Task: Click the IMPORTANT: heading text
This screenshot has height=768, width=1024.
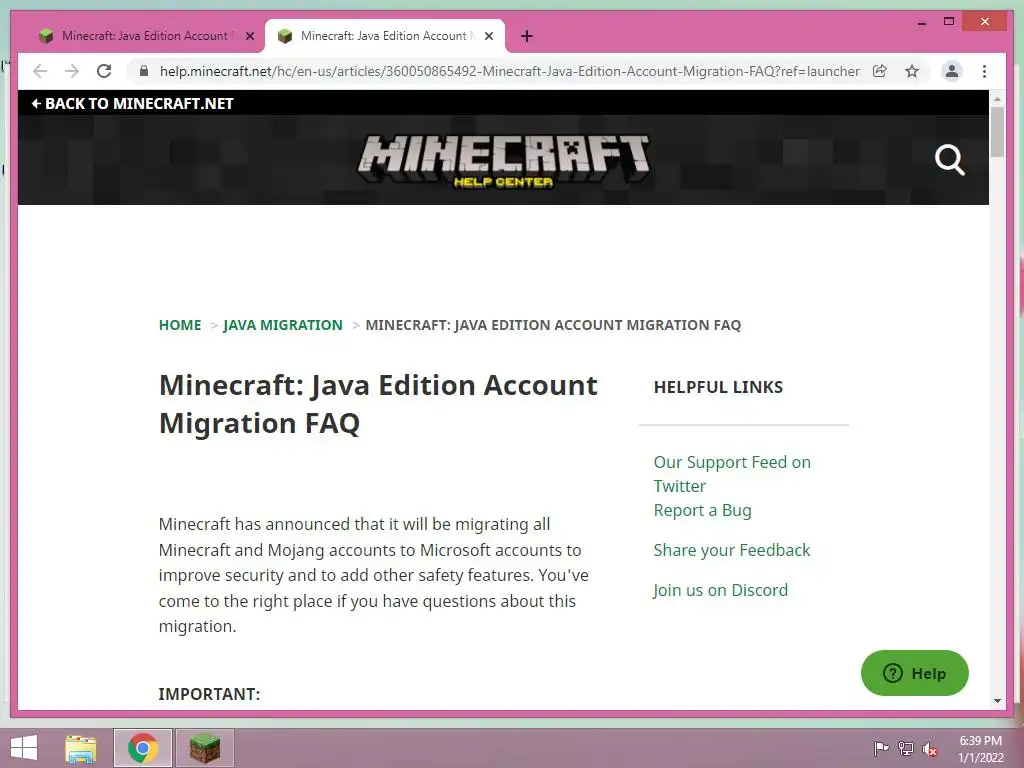Action: tap(209, 694)
